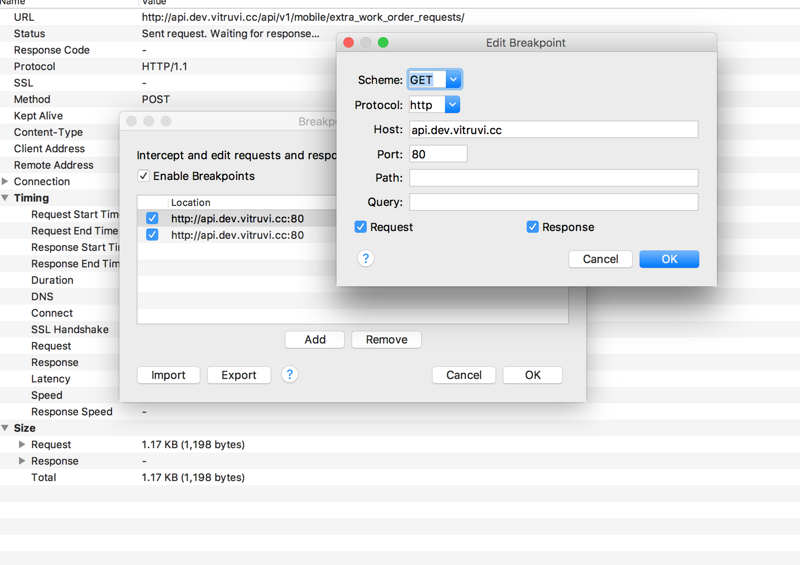Open help in Edit Breakpoint dialog

tap(365, 259)
